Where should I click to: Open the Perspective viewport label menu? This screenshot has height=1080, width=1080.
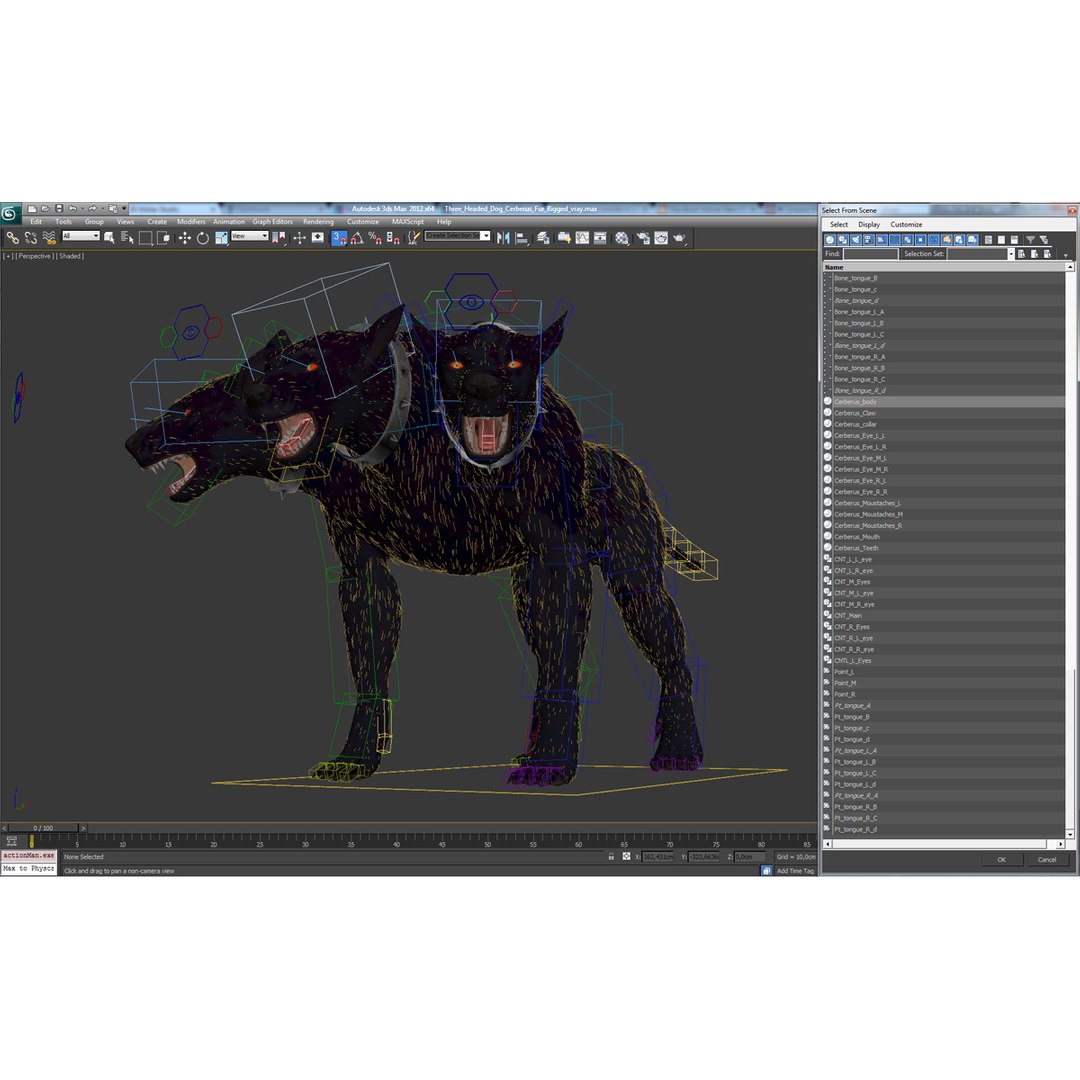pos(35,256)
